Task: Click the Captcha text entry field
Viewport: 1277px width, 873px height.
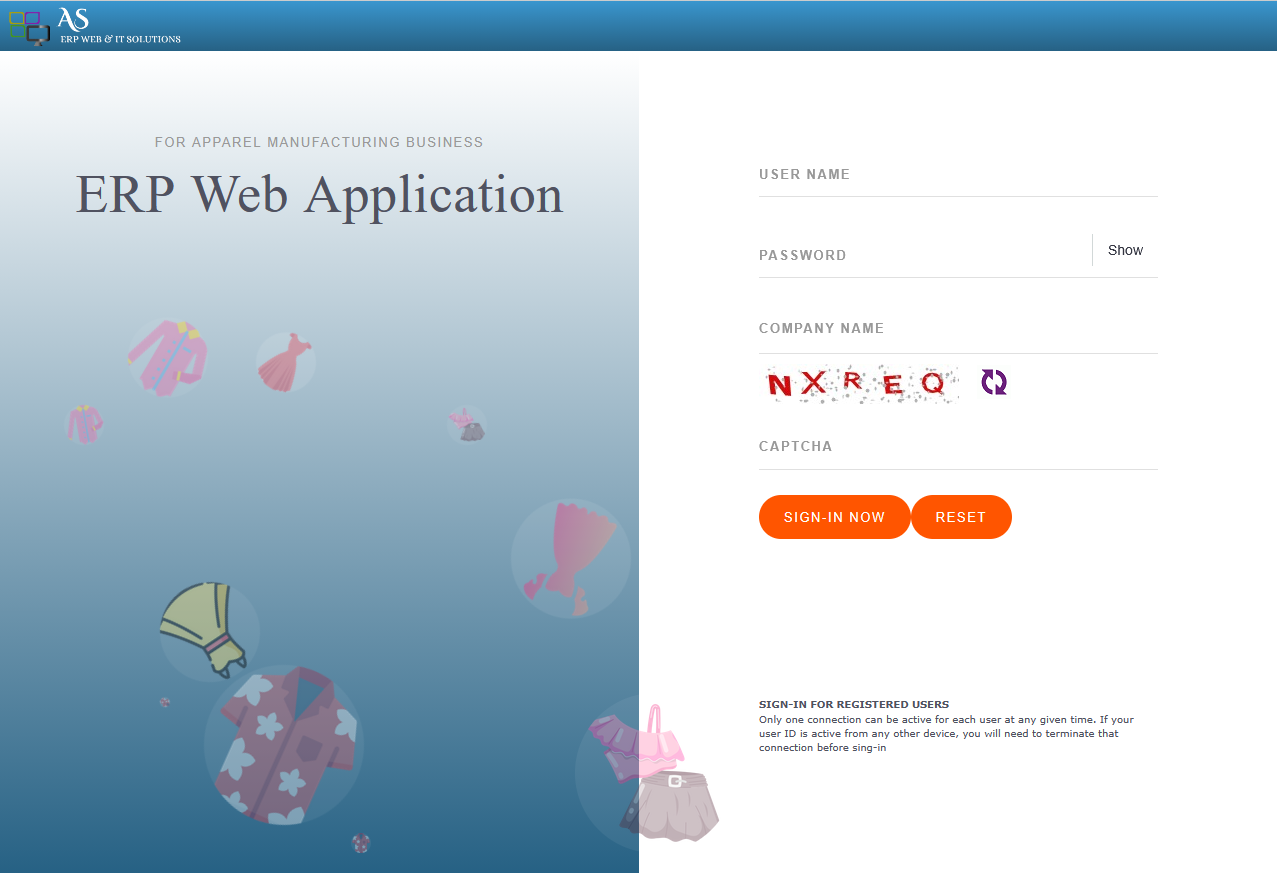Action: [x=957, y=447]
